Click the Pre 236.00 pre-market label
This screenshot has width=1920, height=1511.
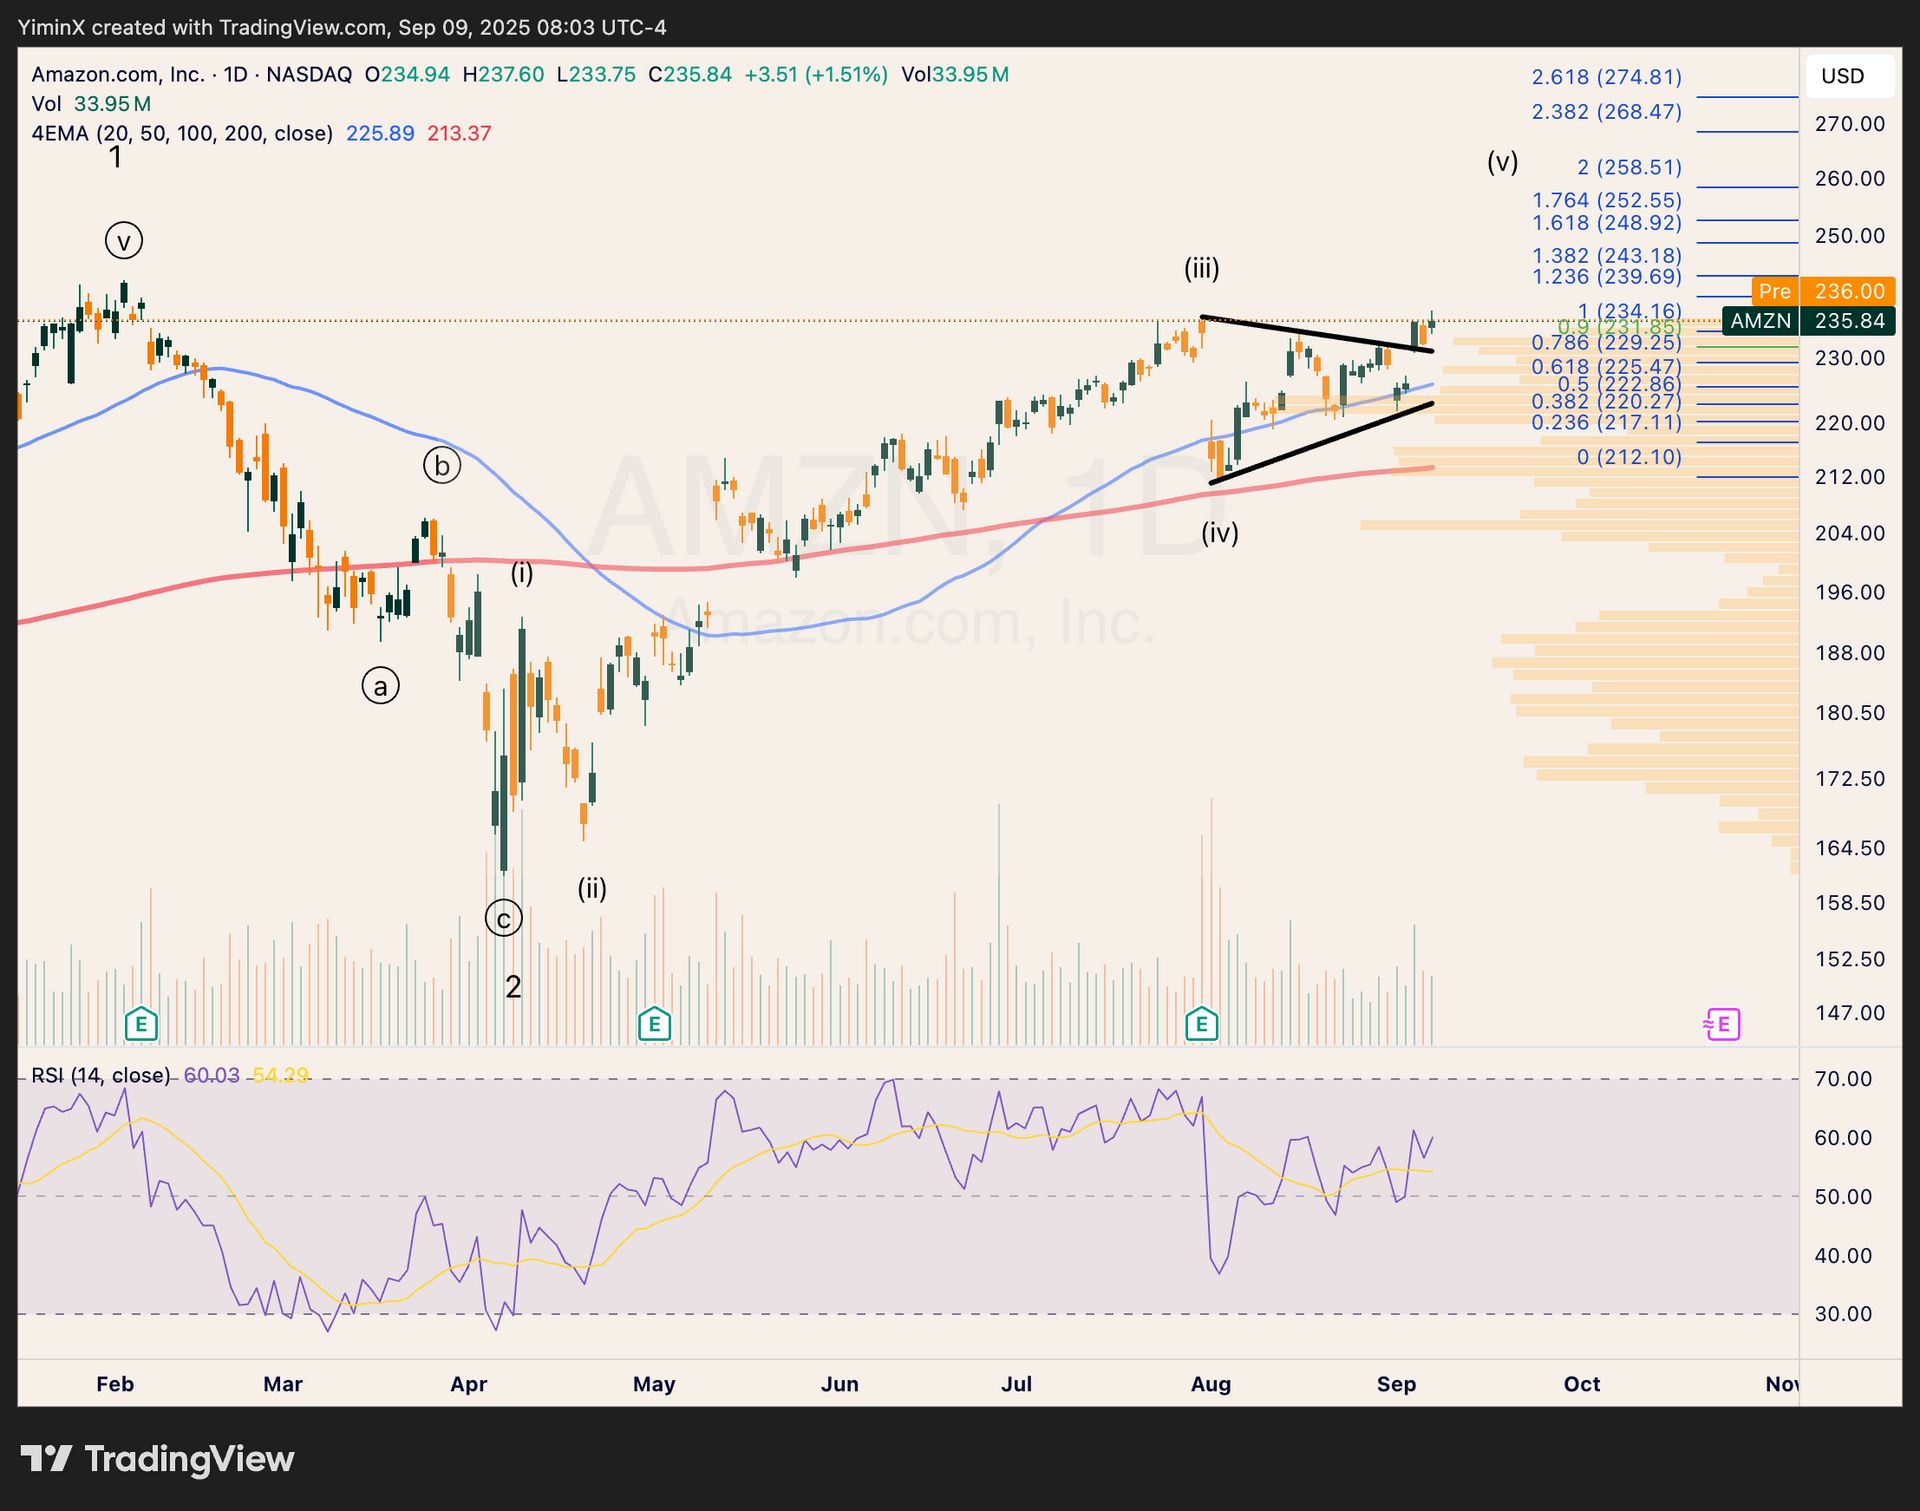1822,291
